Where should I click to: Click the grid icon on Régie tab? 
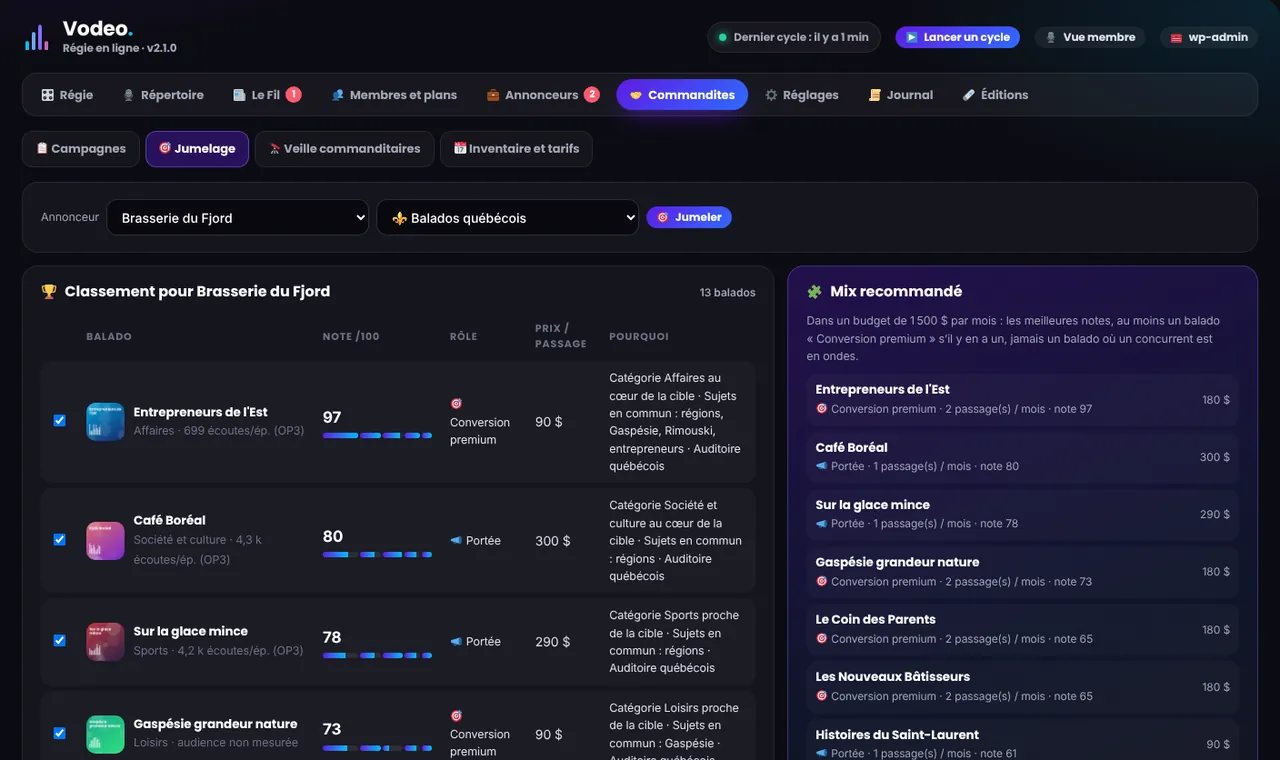pos(47,95)
